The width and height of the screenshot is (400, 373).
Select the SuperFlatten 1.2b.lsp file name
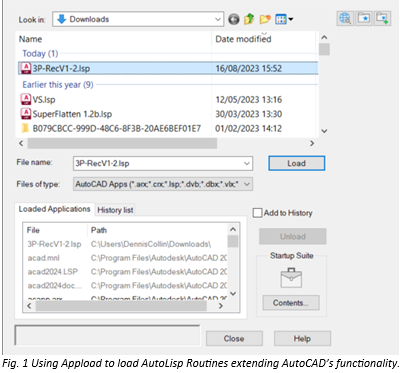pyautogui.click(x=72, y=114)
